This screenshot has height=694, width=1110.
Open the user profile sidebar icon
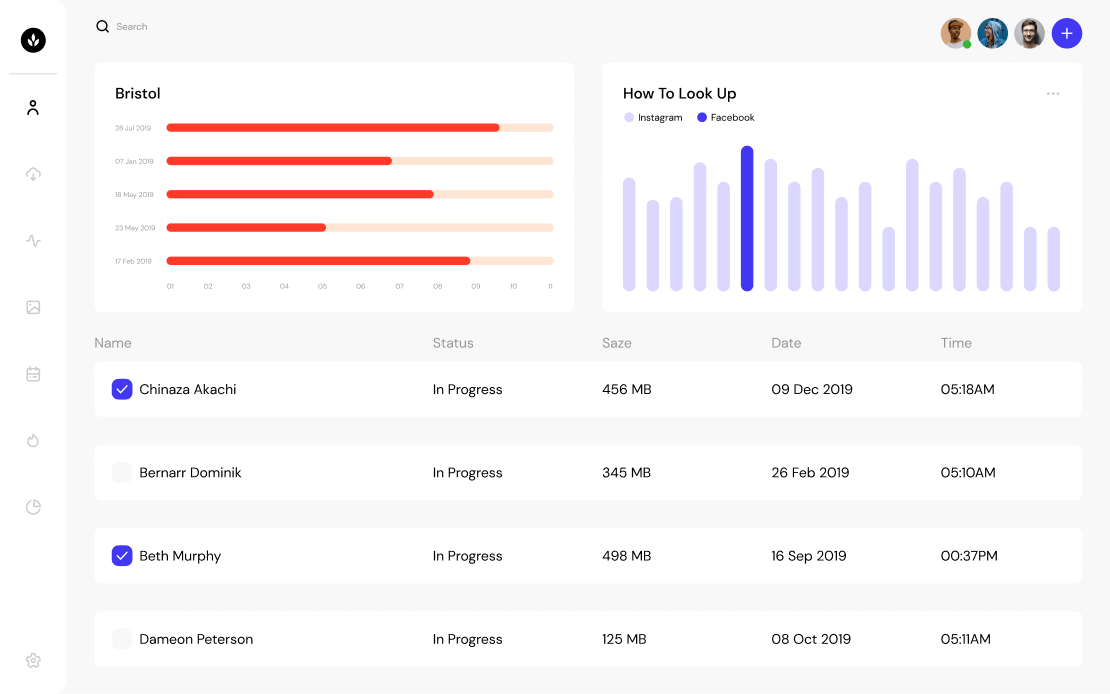click(x=33, y=108)
